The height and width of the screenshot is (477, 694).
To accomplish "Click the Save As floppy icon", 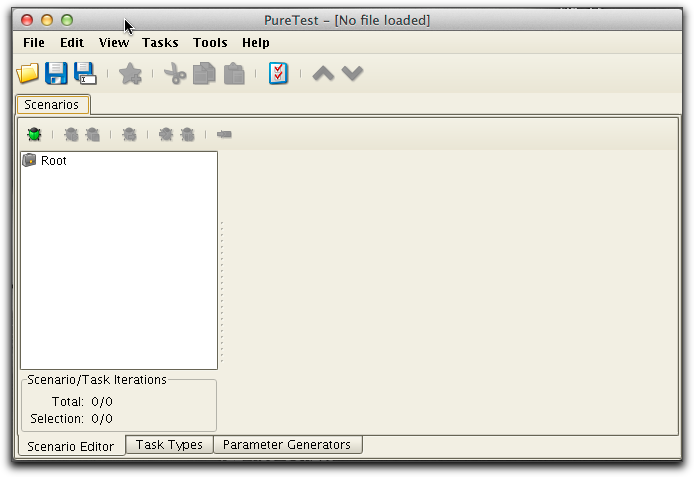I will click(85, 73).
